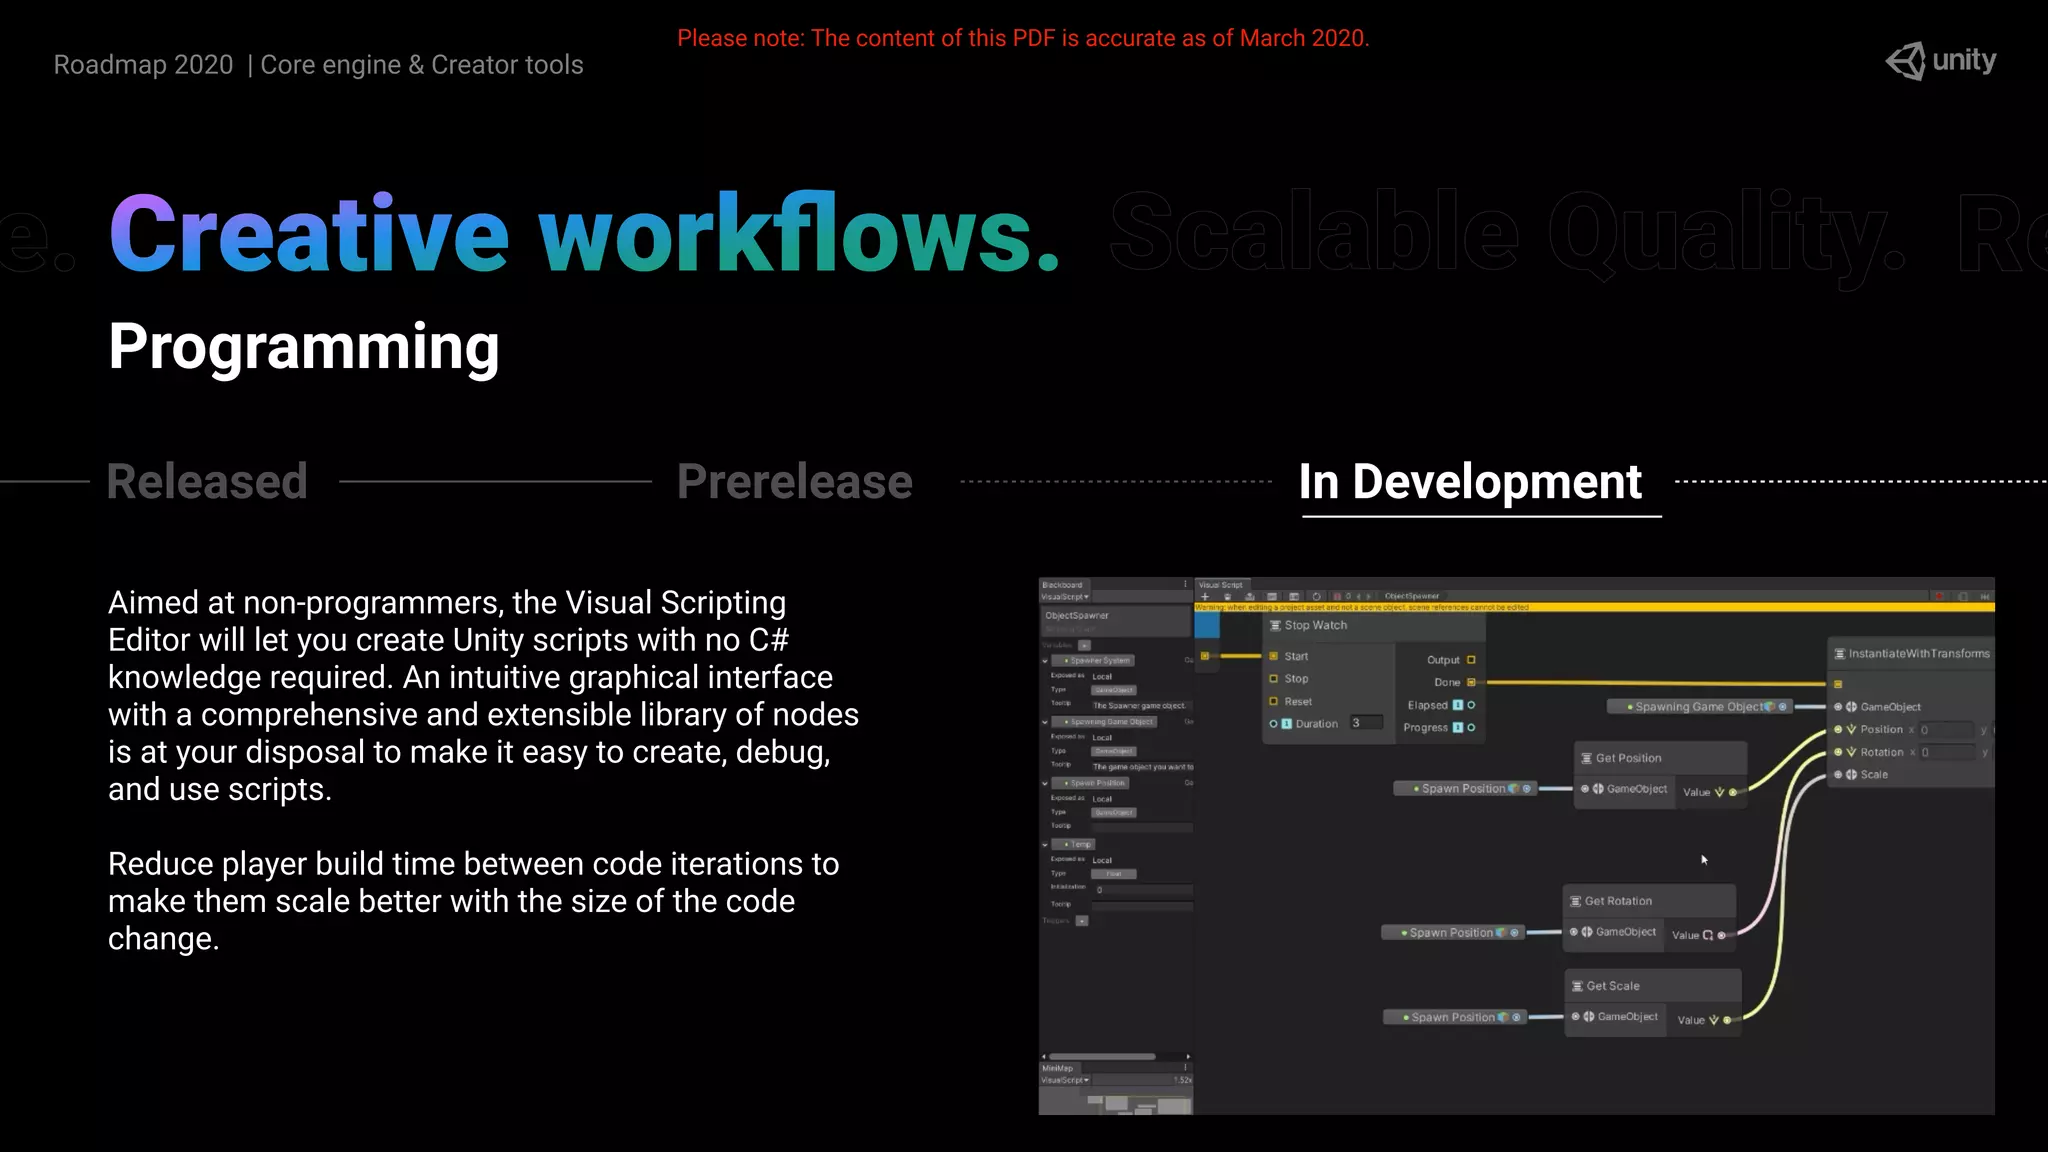Click InstantiateWithTransforms Rotation input port

(x=1838, y=752)
